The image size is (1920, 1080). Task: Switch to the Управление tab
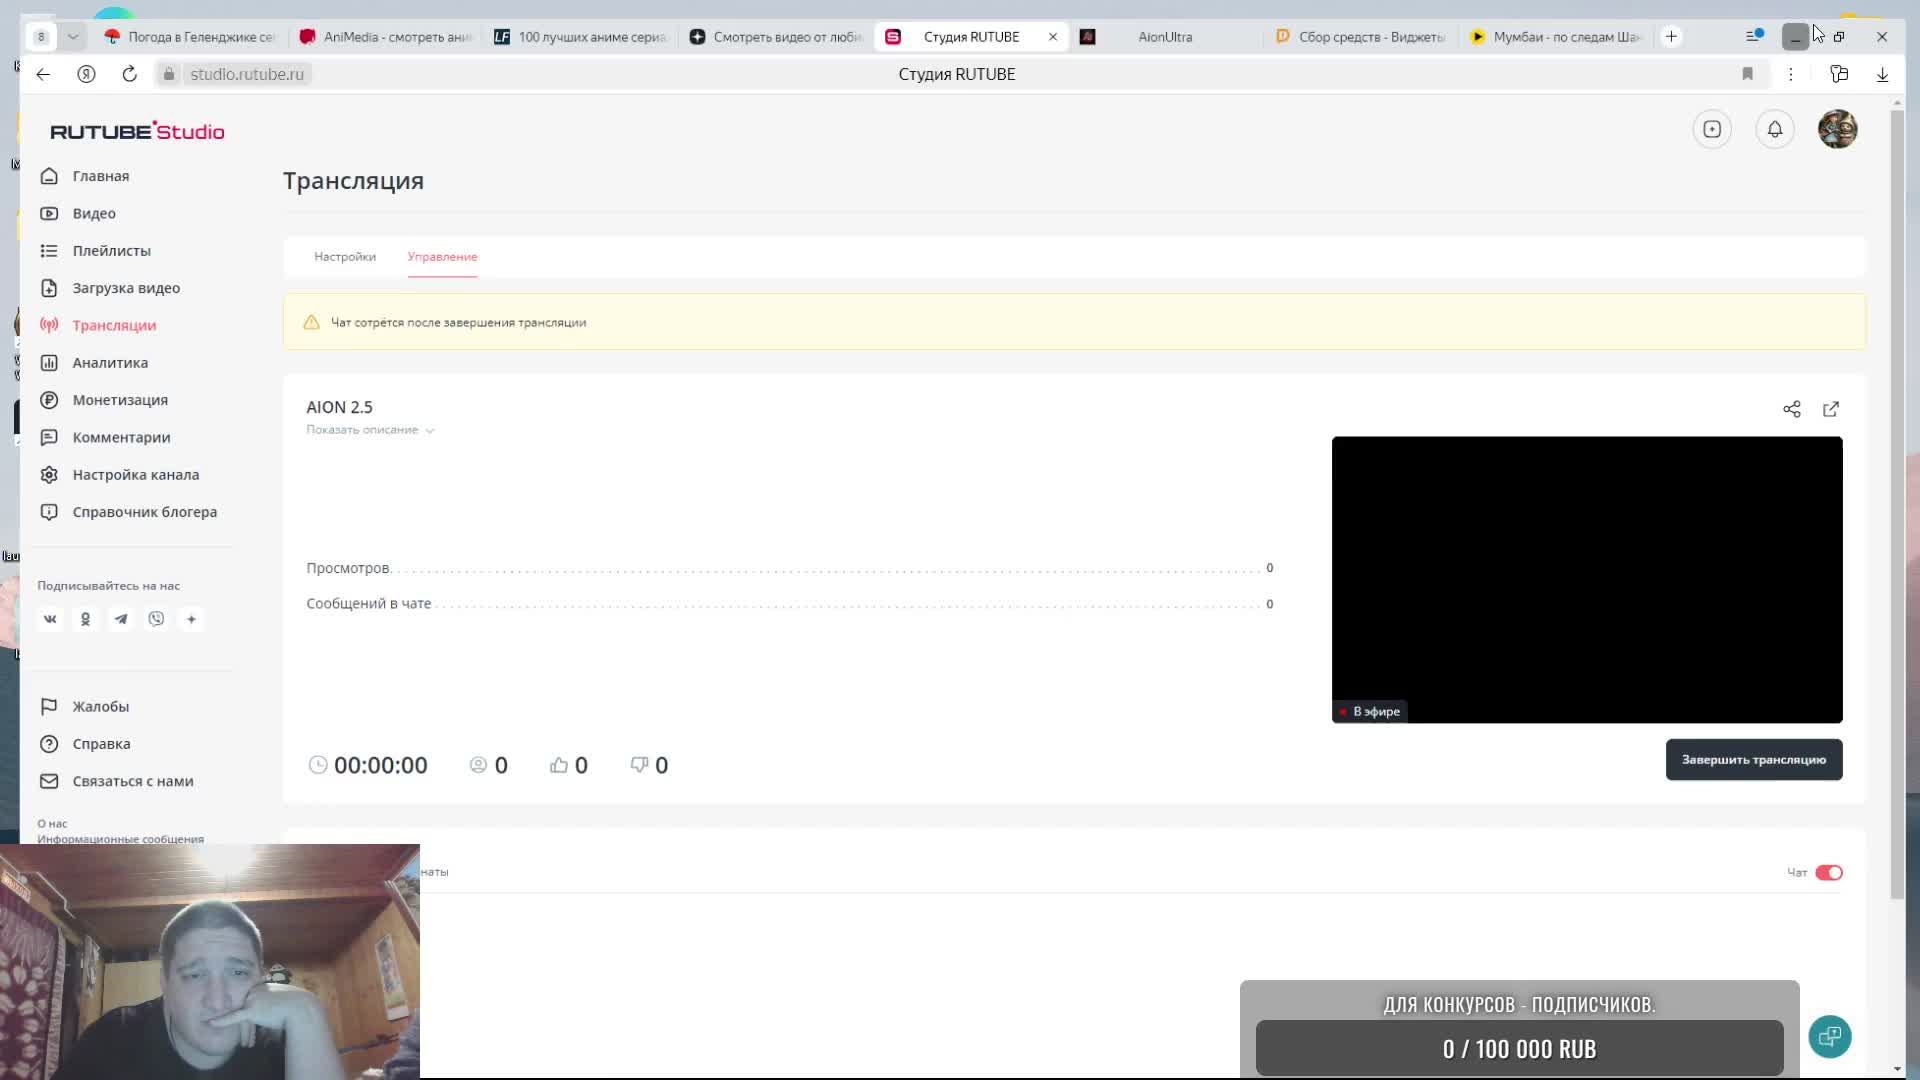click(x=442, y=257)
